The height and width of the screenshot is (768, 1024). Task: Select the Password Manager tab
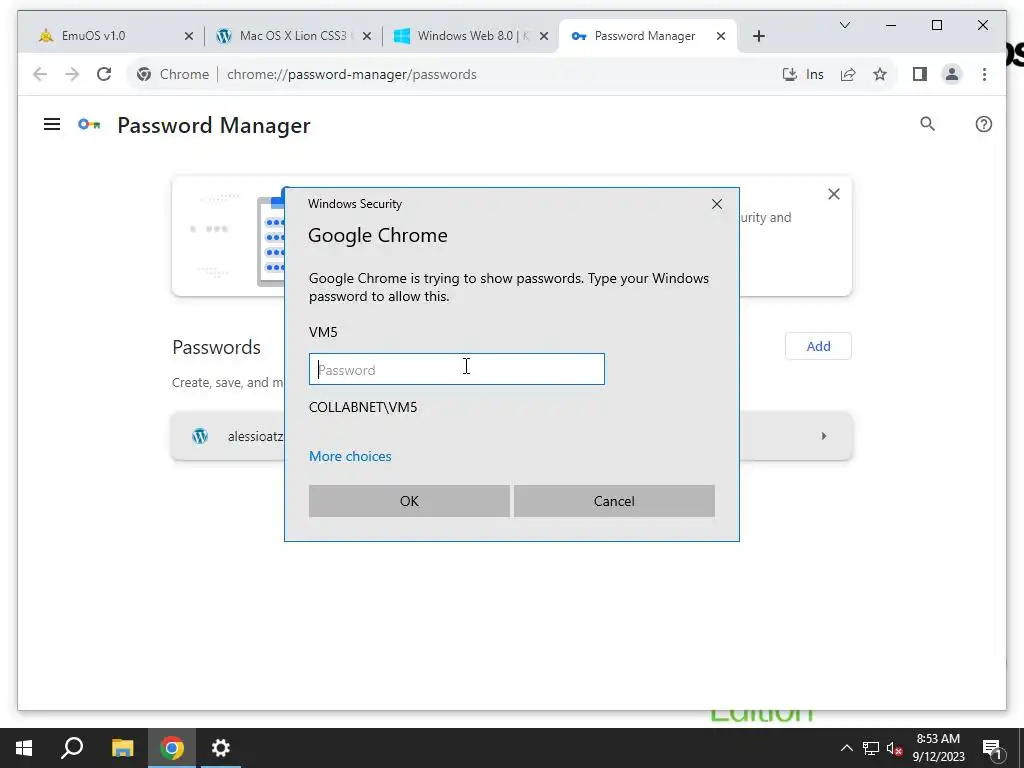[x=647, y=36]
